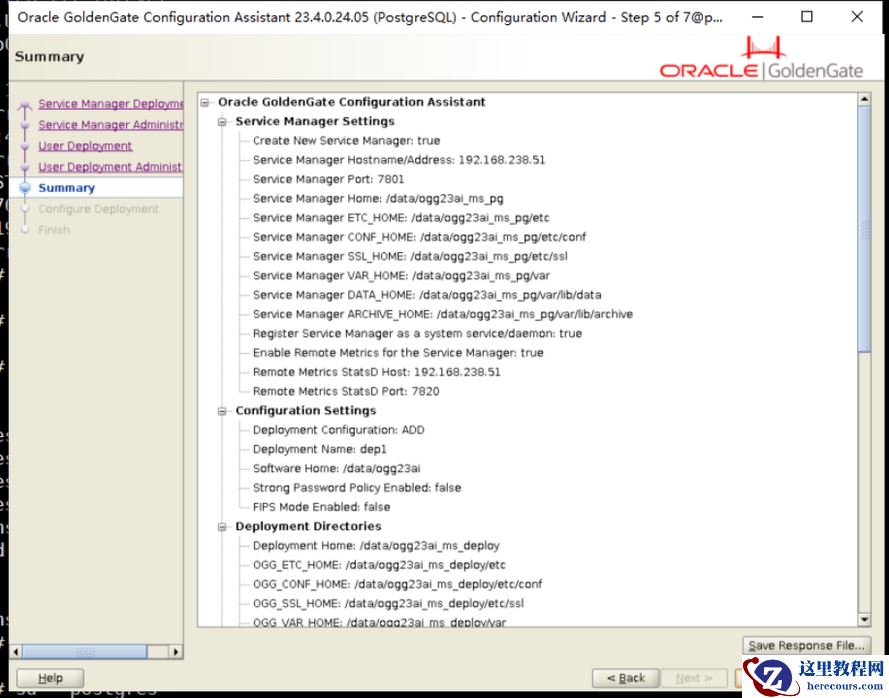Image resolution: width=889 pixels, height=698 pixels.
Task: Click the summary tree vertical scrollbar thumb
Action: pyautogui.click(x=864, y=229)
